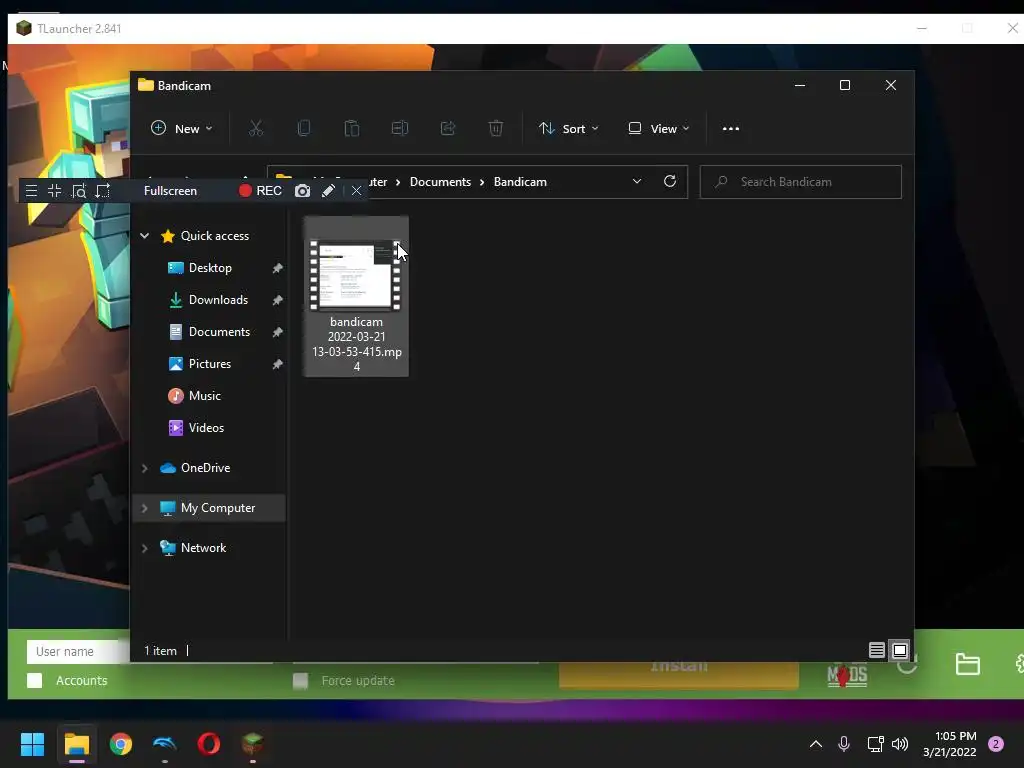Open File Explorer from the taskbar

(x=76, y=744)
